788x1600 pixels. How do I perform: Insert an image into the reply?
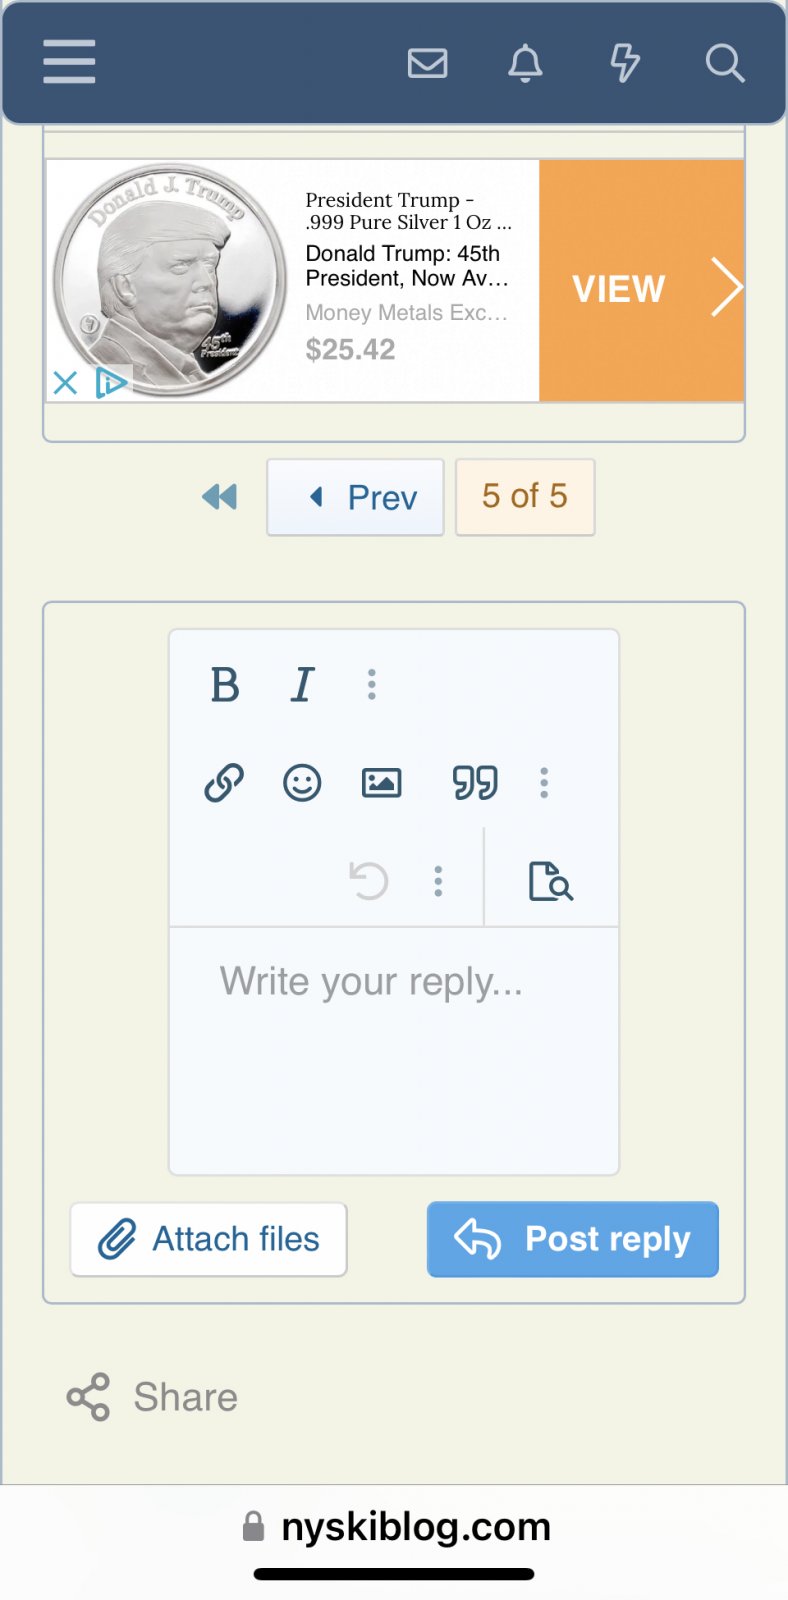point(381,783)
